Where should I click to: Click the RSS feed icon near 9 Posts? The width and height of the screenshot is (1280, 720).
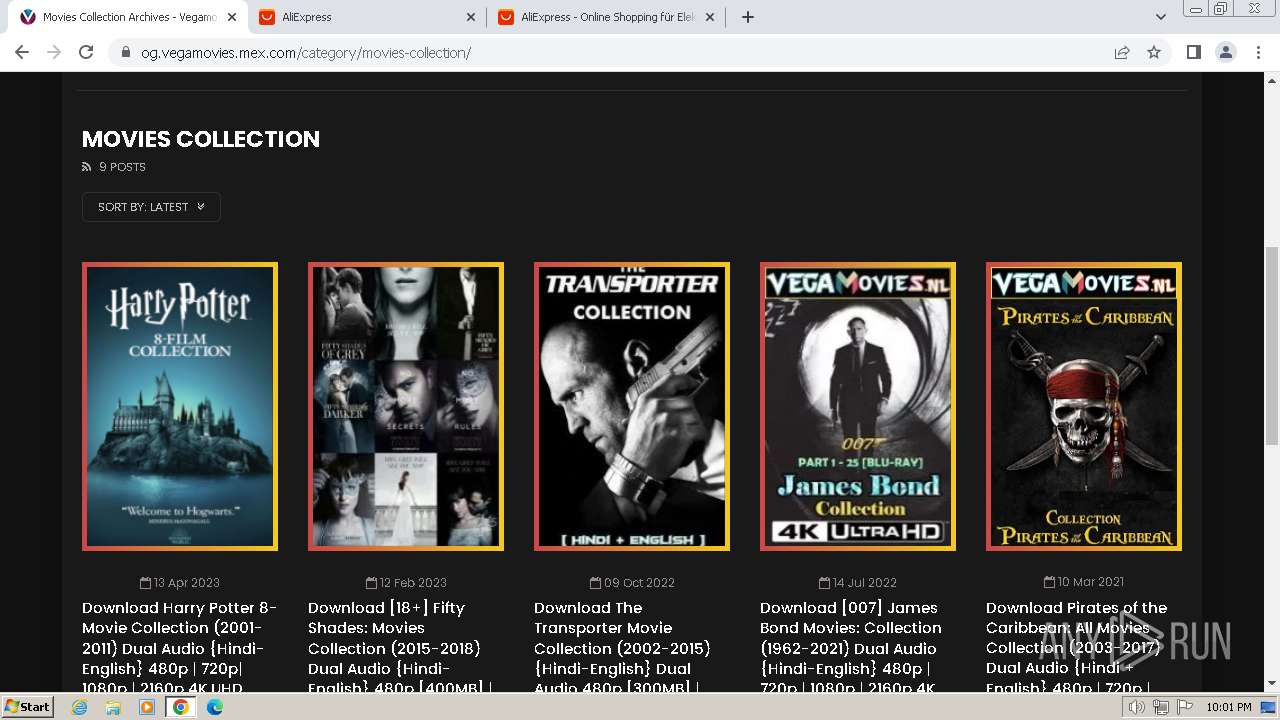[87, 167]
